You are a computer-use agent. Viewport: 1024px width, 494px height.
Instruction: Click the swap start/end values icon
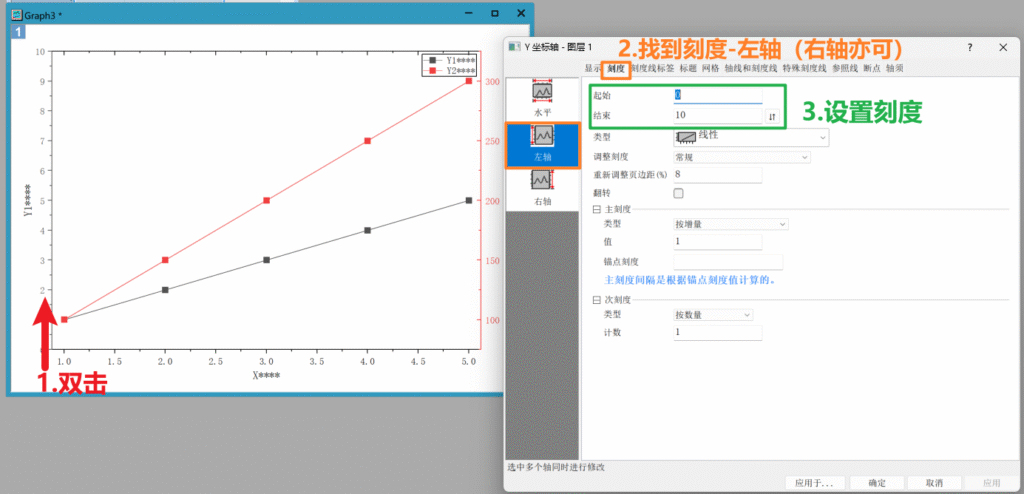coord(772,117)
